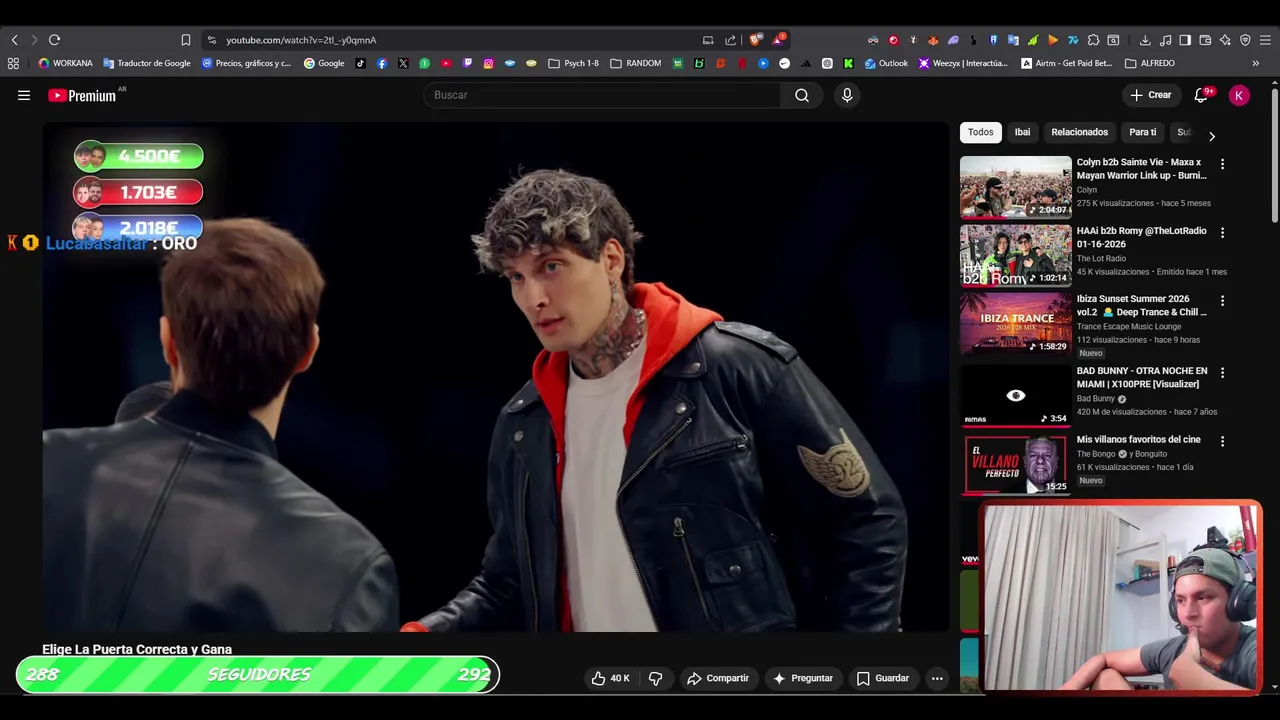Open site settings icon in address bar
This screenshot has height=720, width=1280.
click(x=211, y=40)
